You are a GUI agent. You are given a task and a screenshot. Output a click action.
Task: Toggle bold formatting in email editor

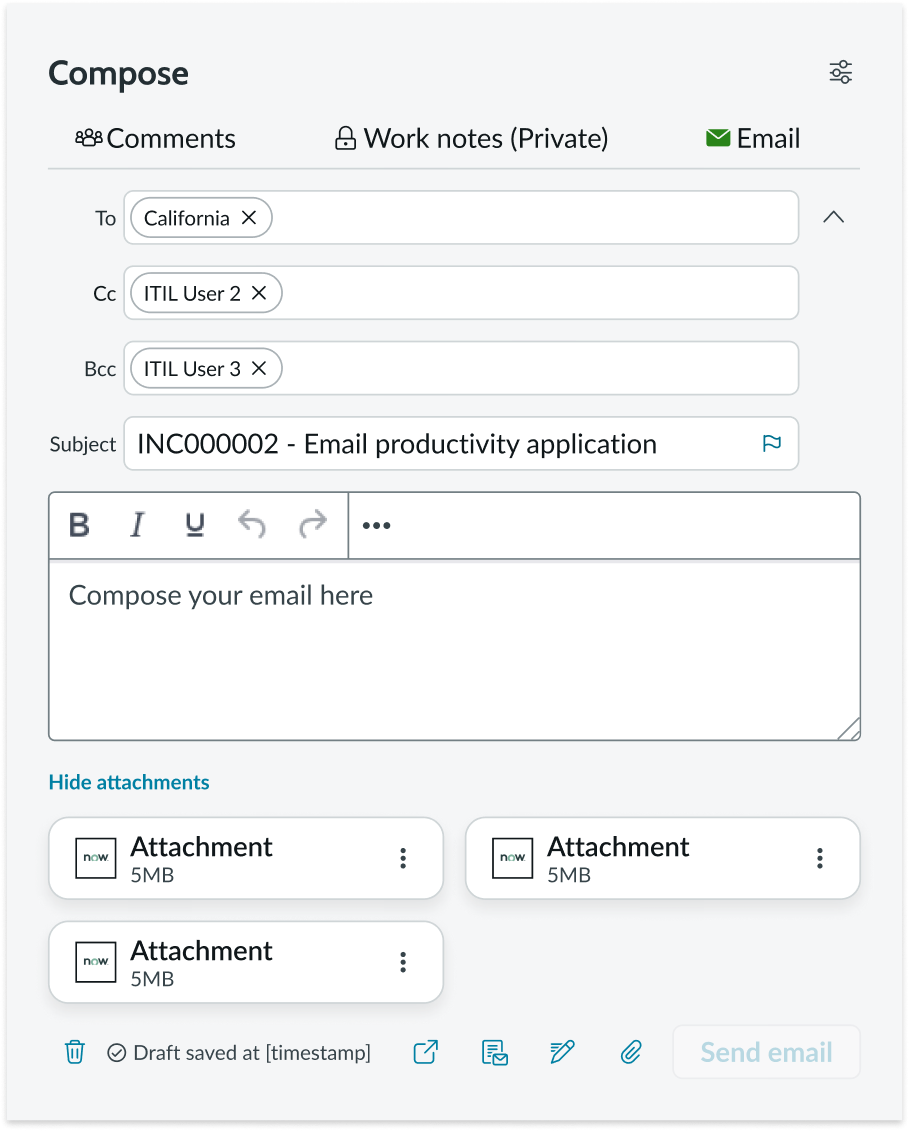coord(79,524)
